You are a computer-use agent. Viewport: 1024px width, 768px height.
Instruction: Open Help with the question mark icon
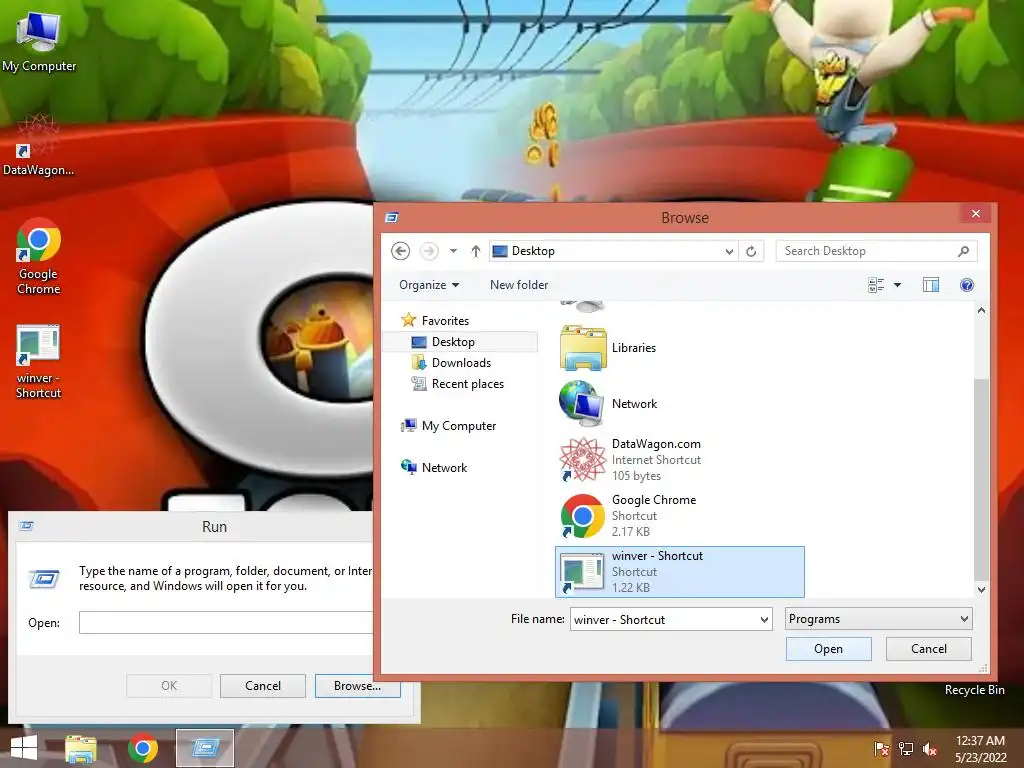click(967, 285)
